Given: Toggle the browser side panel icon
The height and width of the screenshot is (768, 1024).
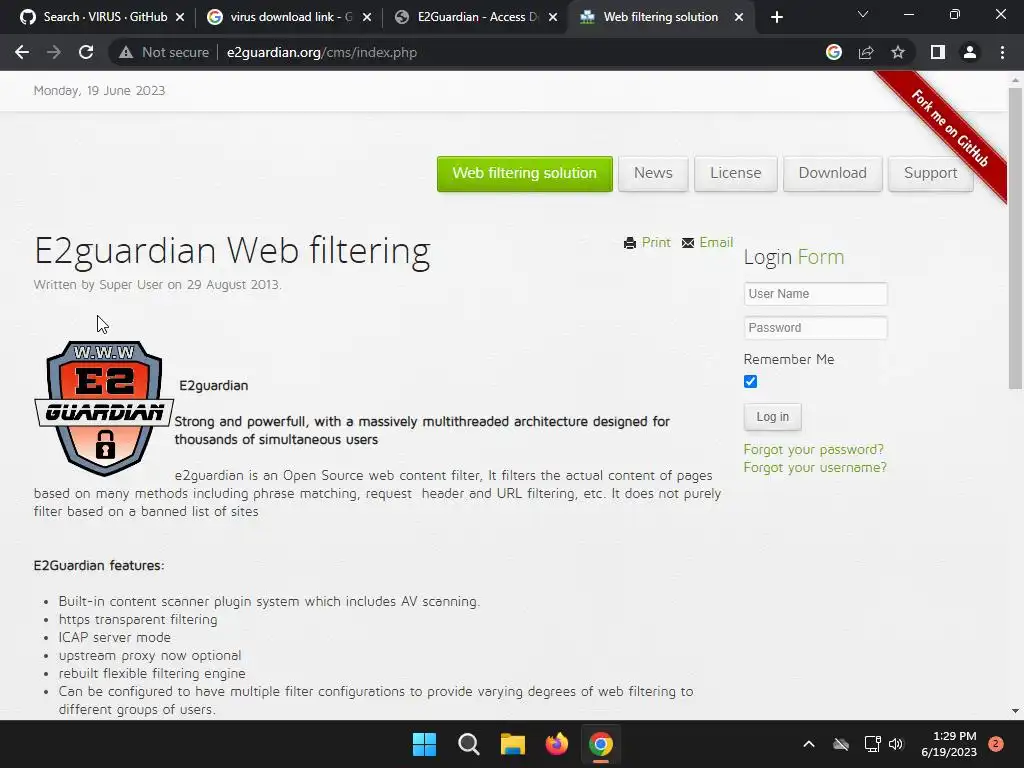Looking at the screenshot, I should (x=938, y=52).
